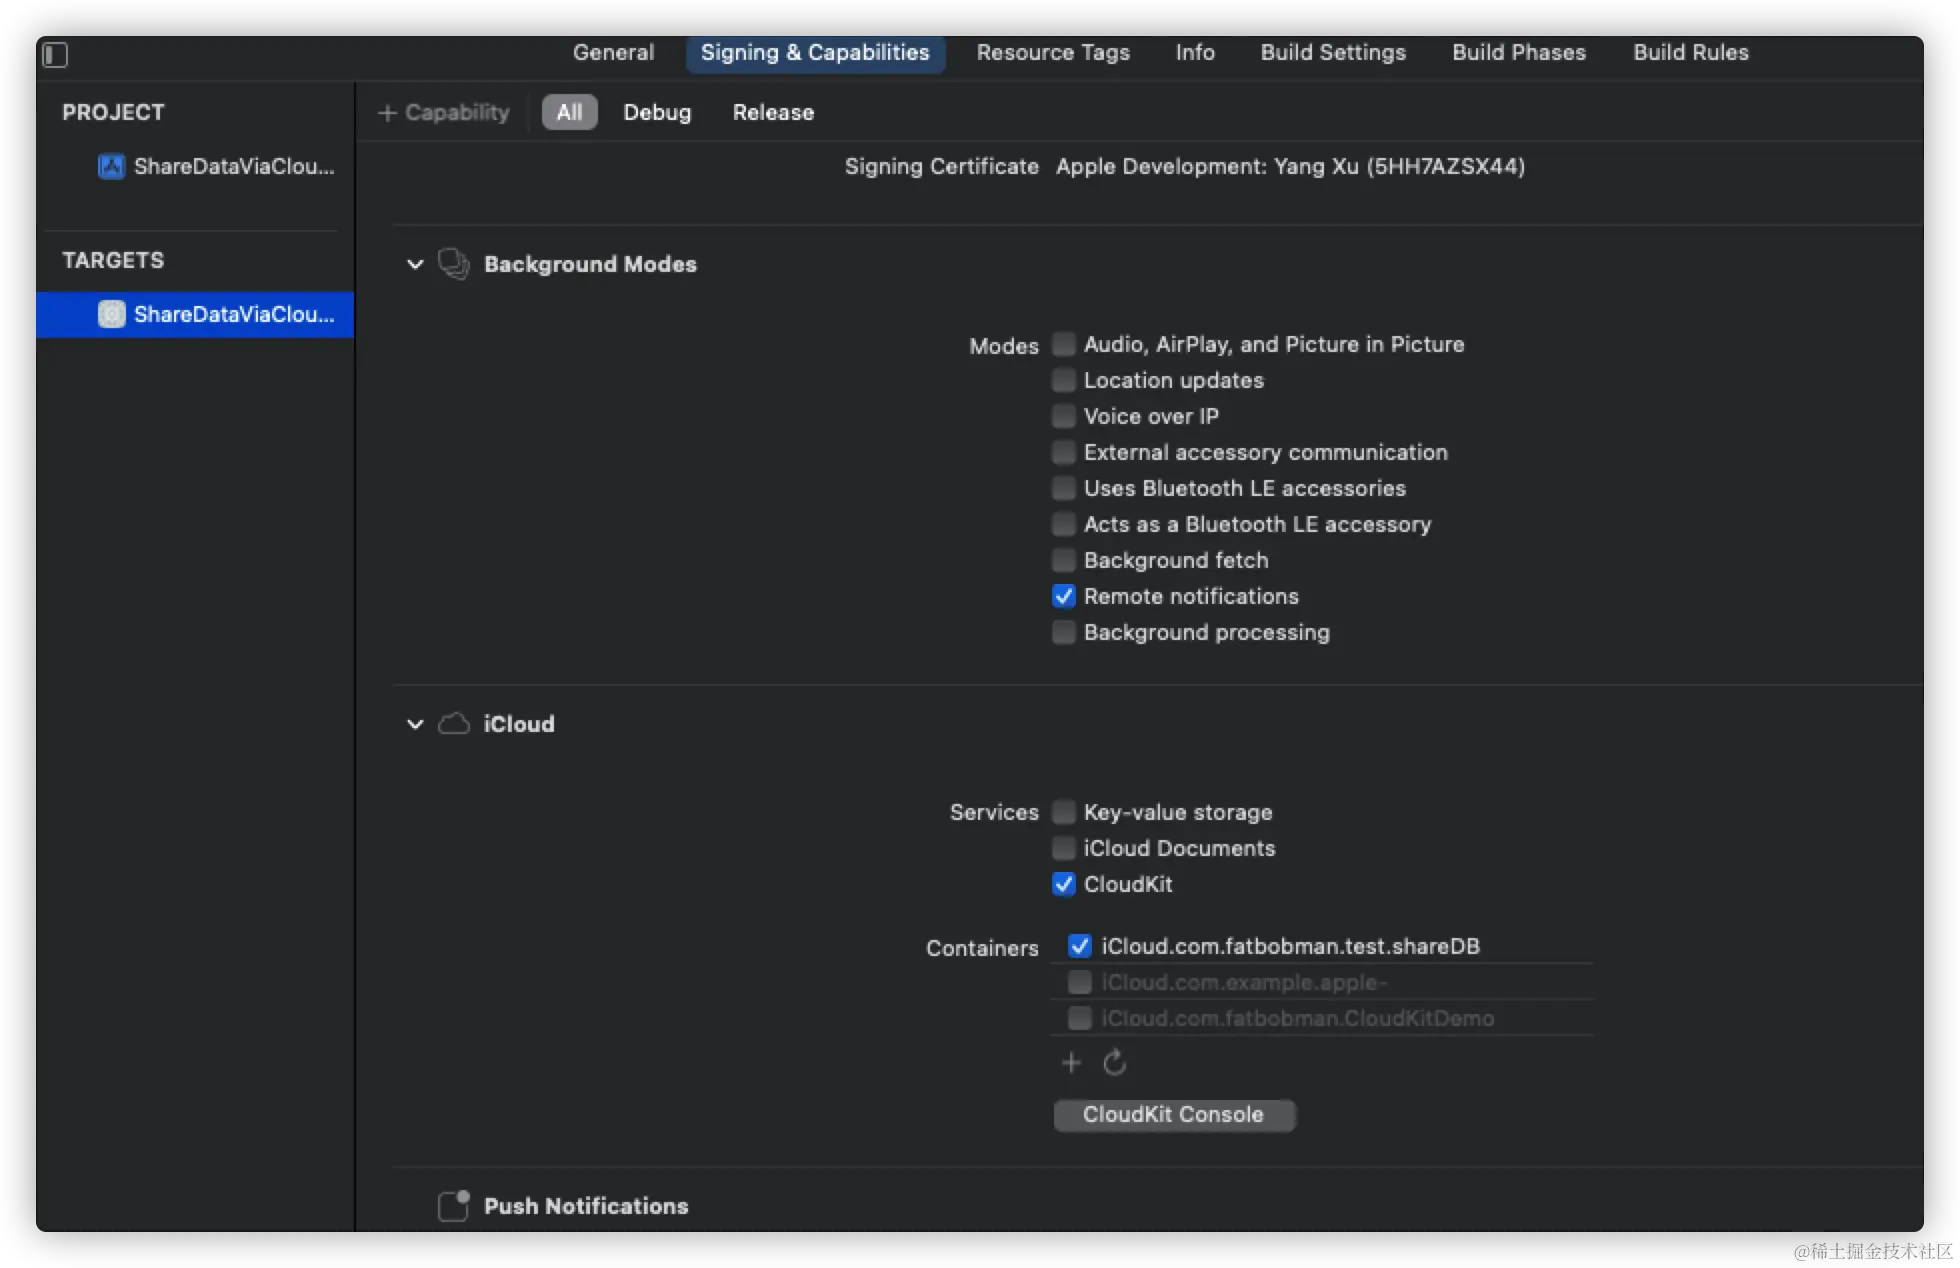Enable Key-value storage service
Image resolution: width=1960 pixels, height=1268 pixels.
click(x=1064, y=812)
